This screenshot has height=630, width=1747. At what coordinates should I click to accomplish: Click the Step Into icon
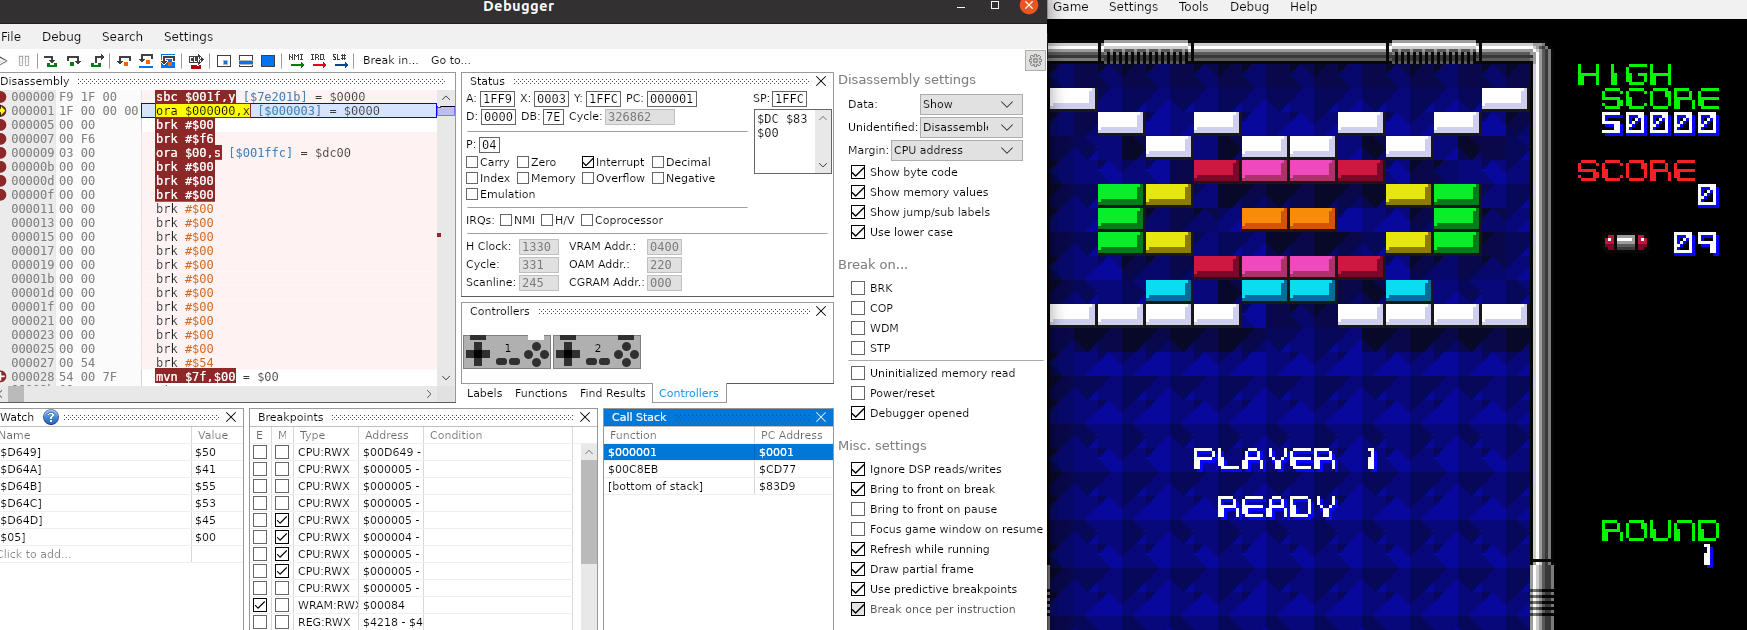tap(51, 61)
